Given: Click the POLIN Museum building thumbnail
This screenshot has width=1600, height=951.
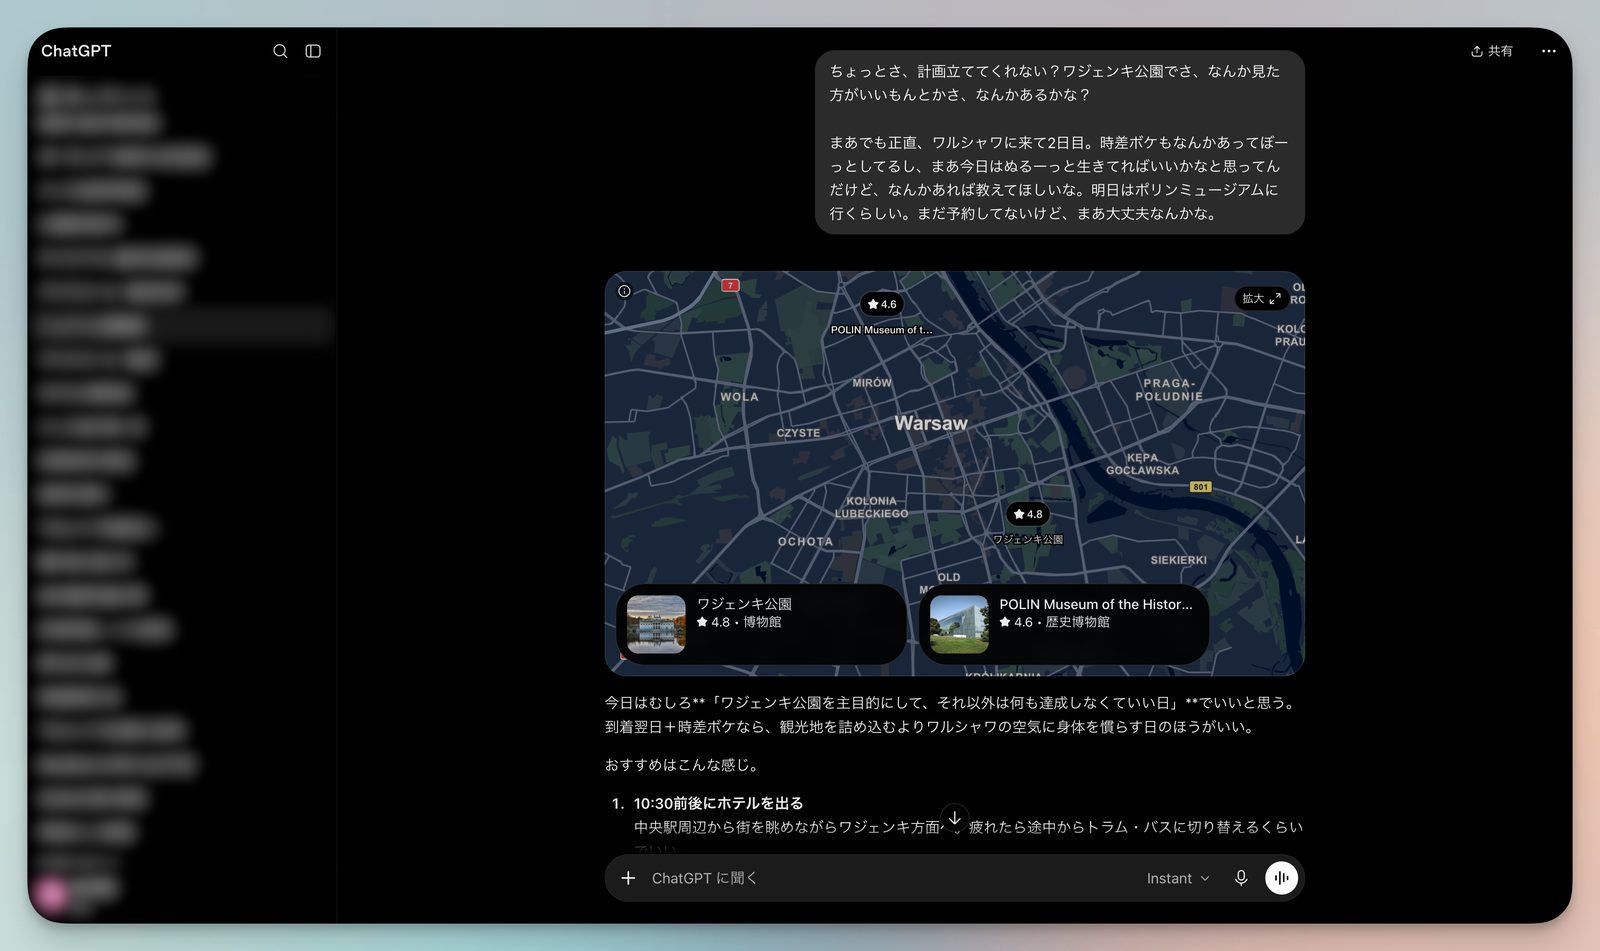Looking at the screenshot, I should tap(959, 624).
